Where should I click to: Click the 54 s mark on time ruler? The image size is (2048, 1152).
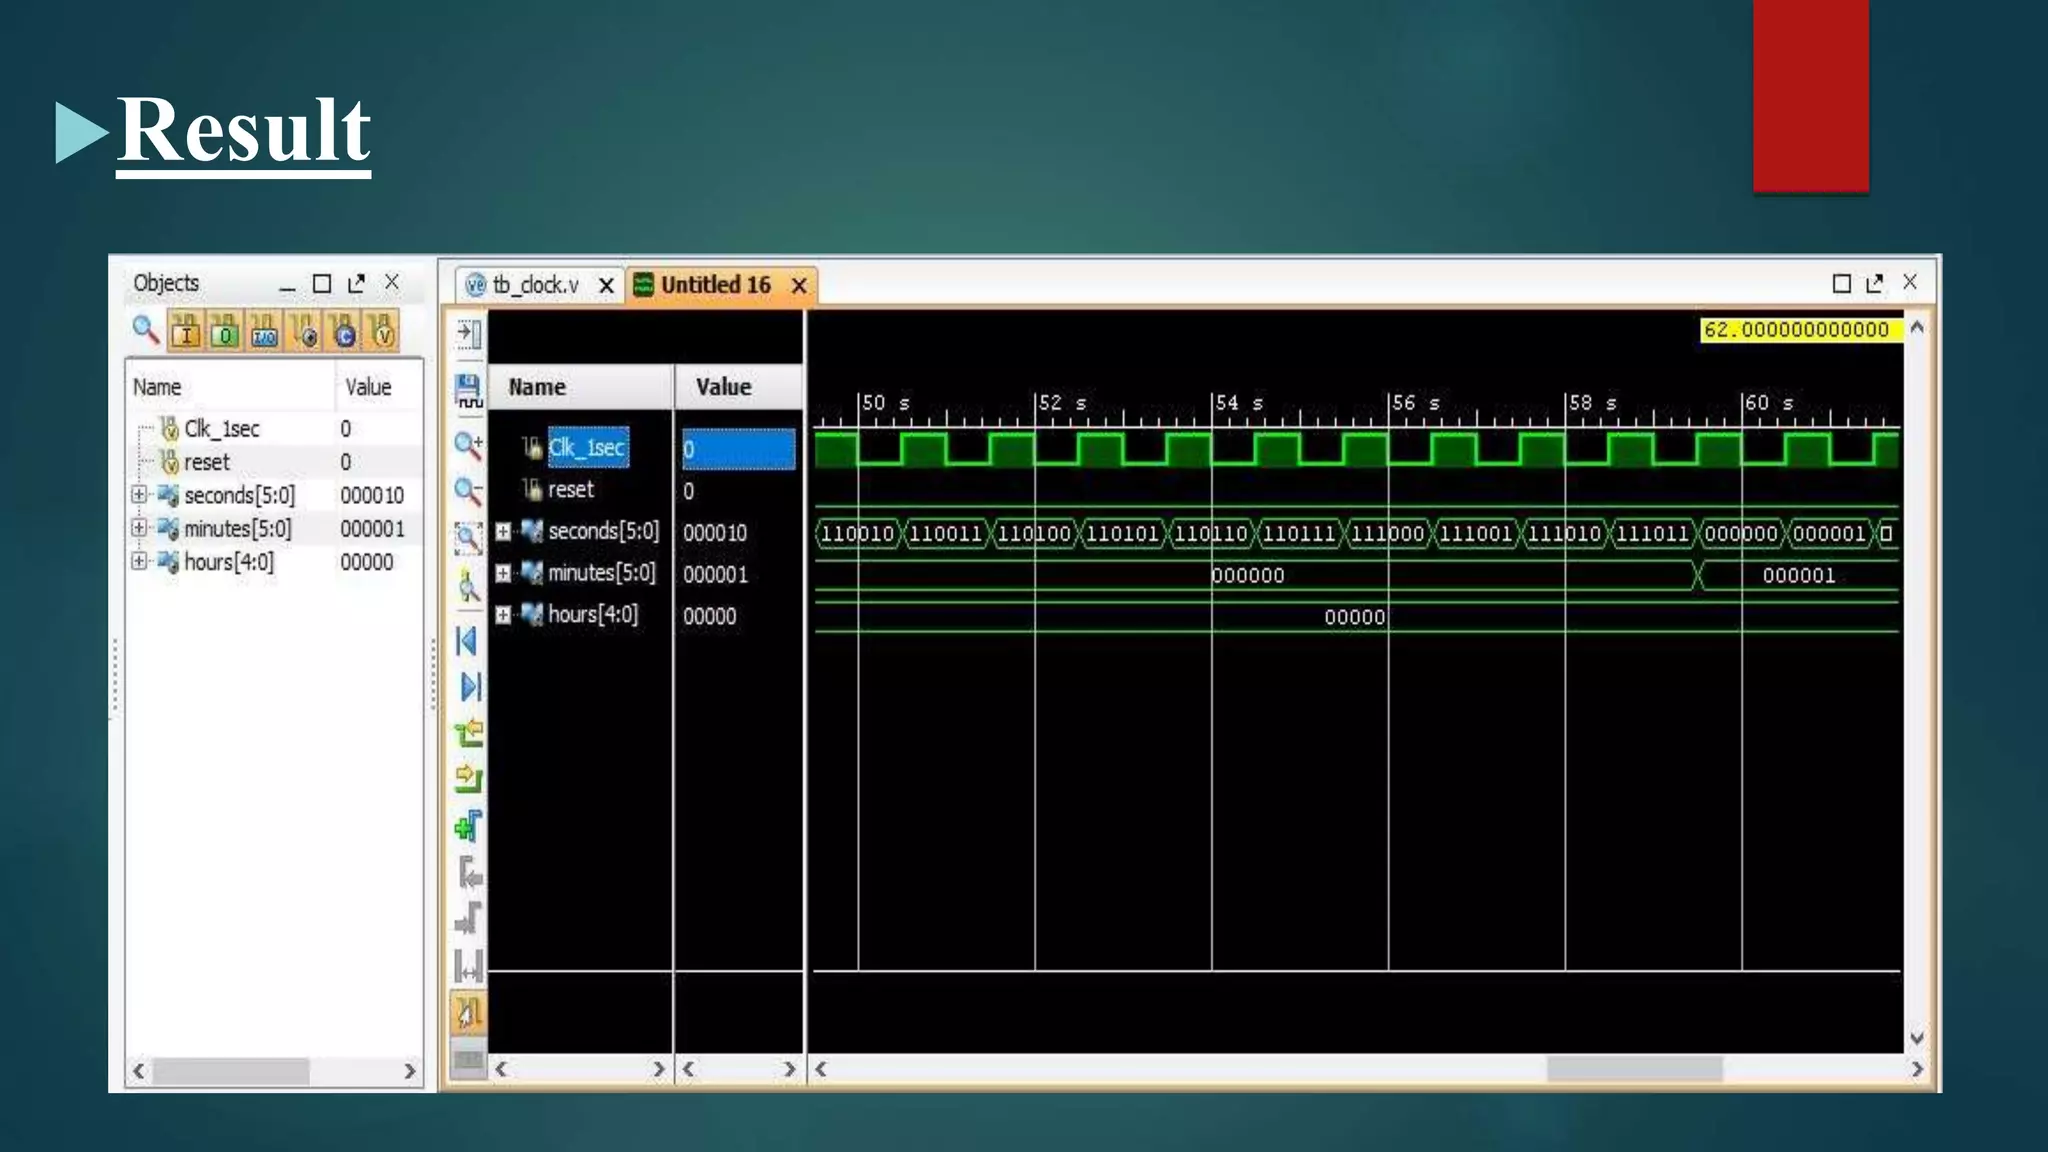click(x=1237, y=403)
